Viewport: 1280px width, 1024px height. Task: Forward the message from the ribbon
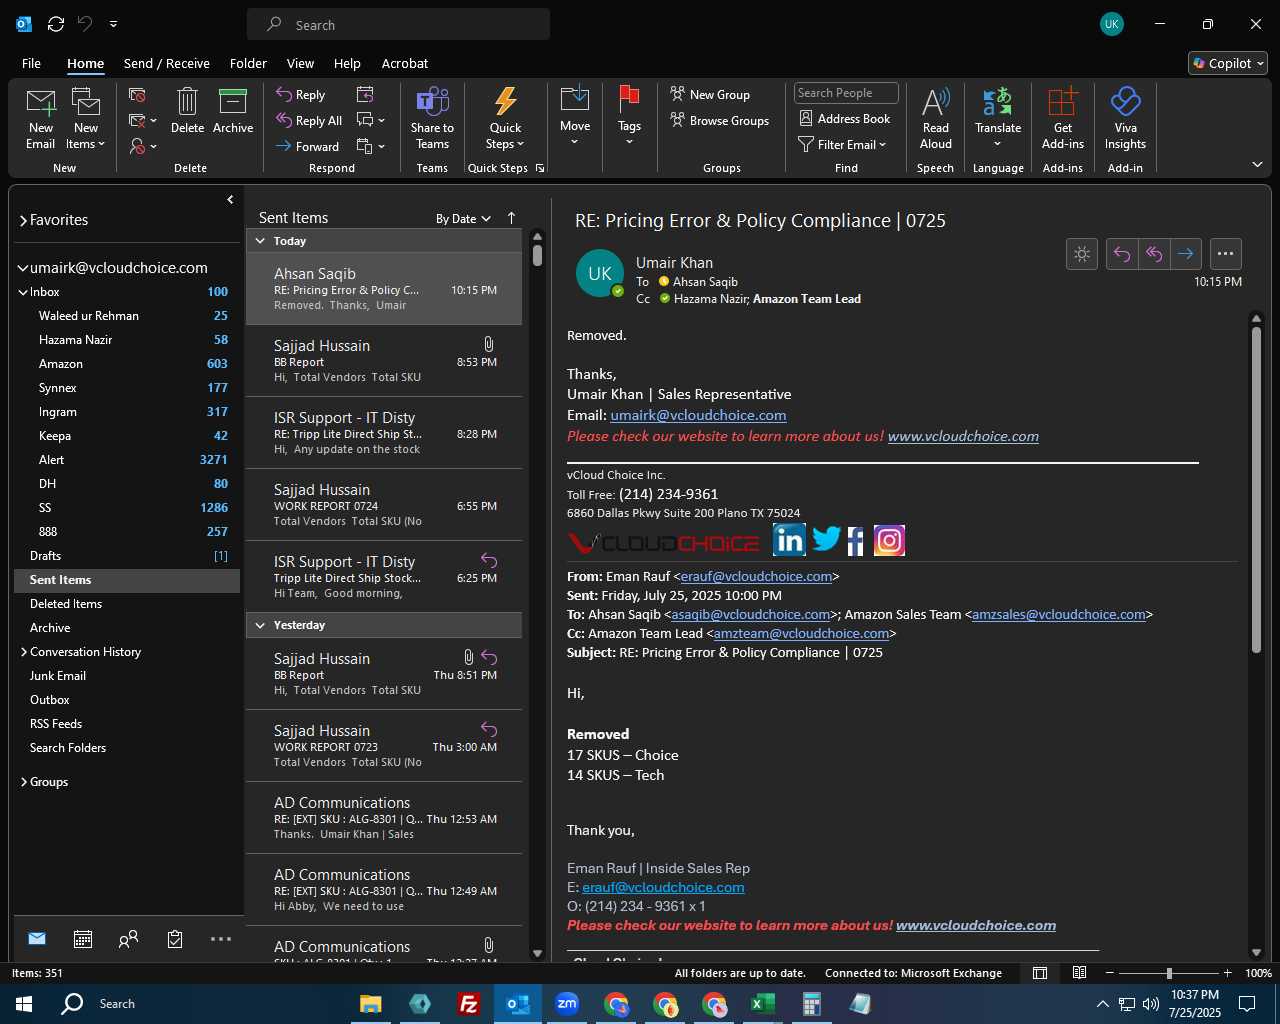point(307,146)
